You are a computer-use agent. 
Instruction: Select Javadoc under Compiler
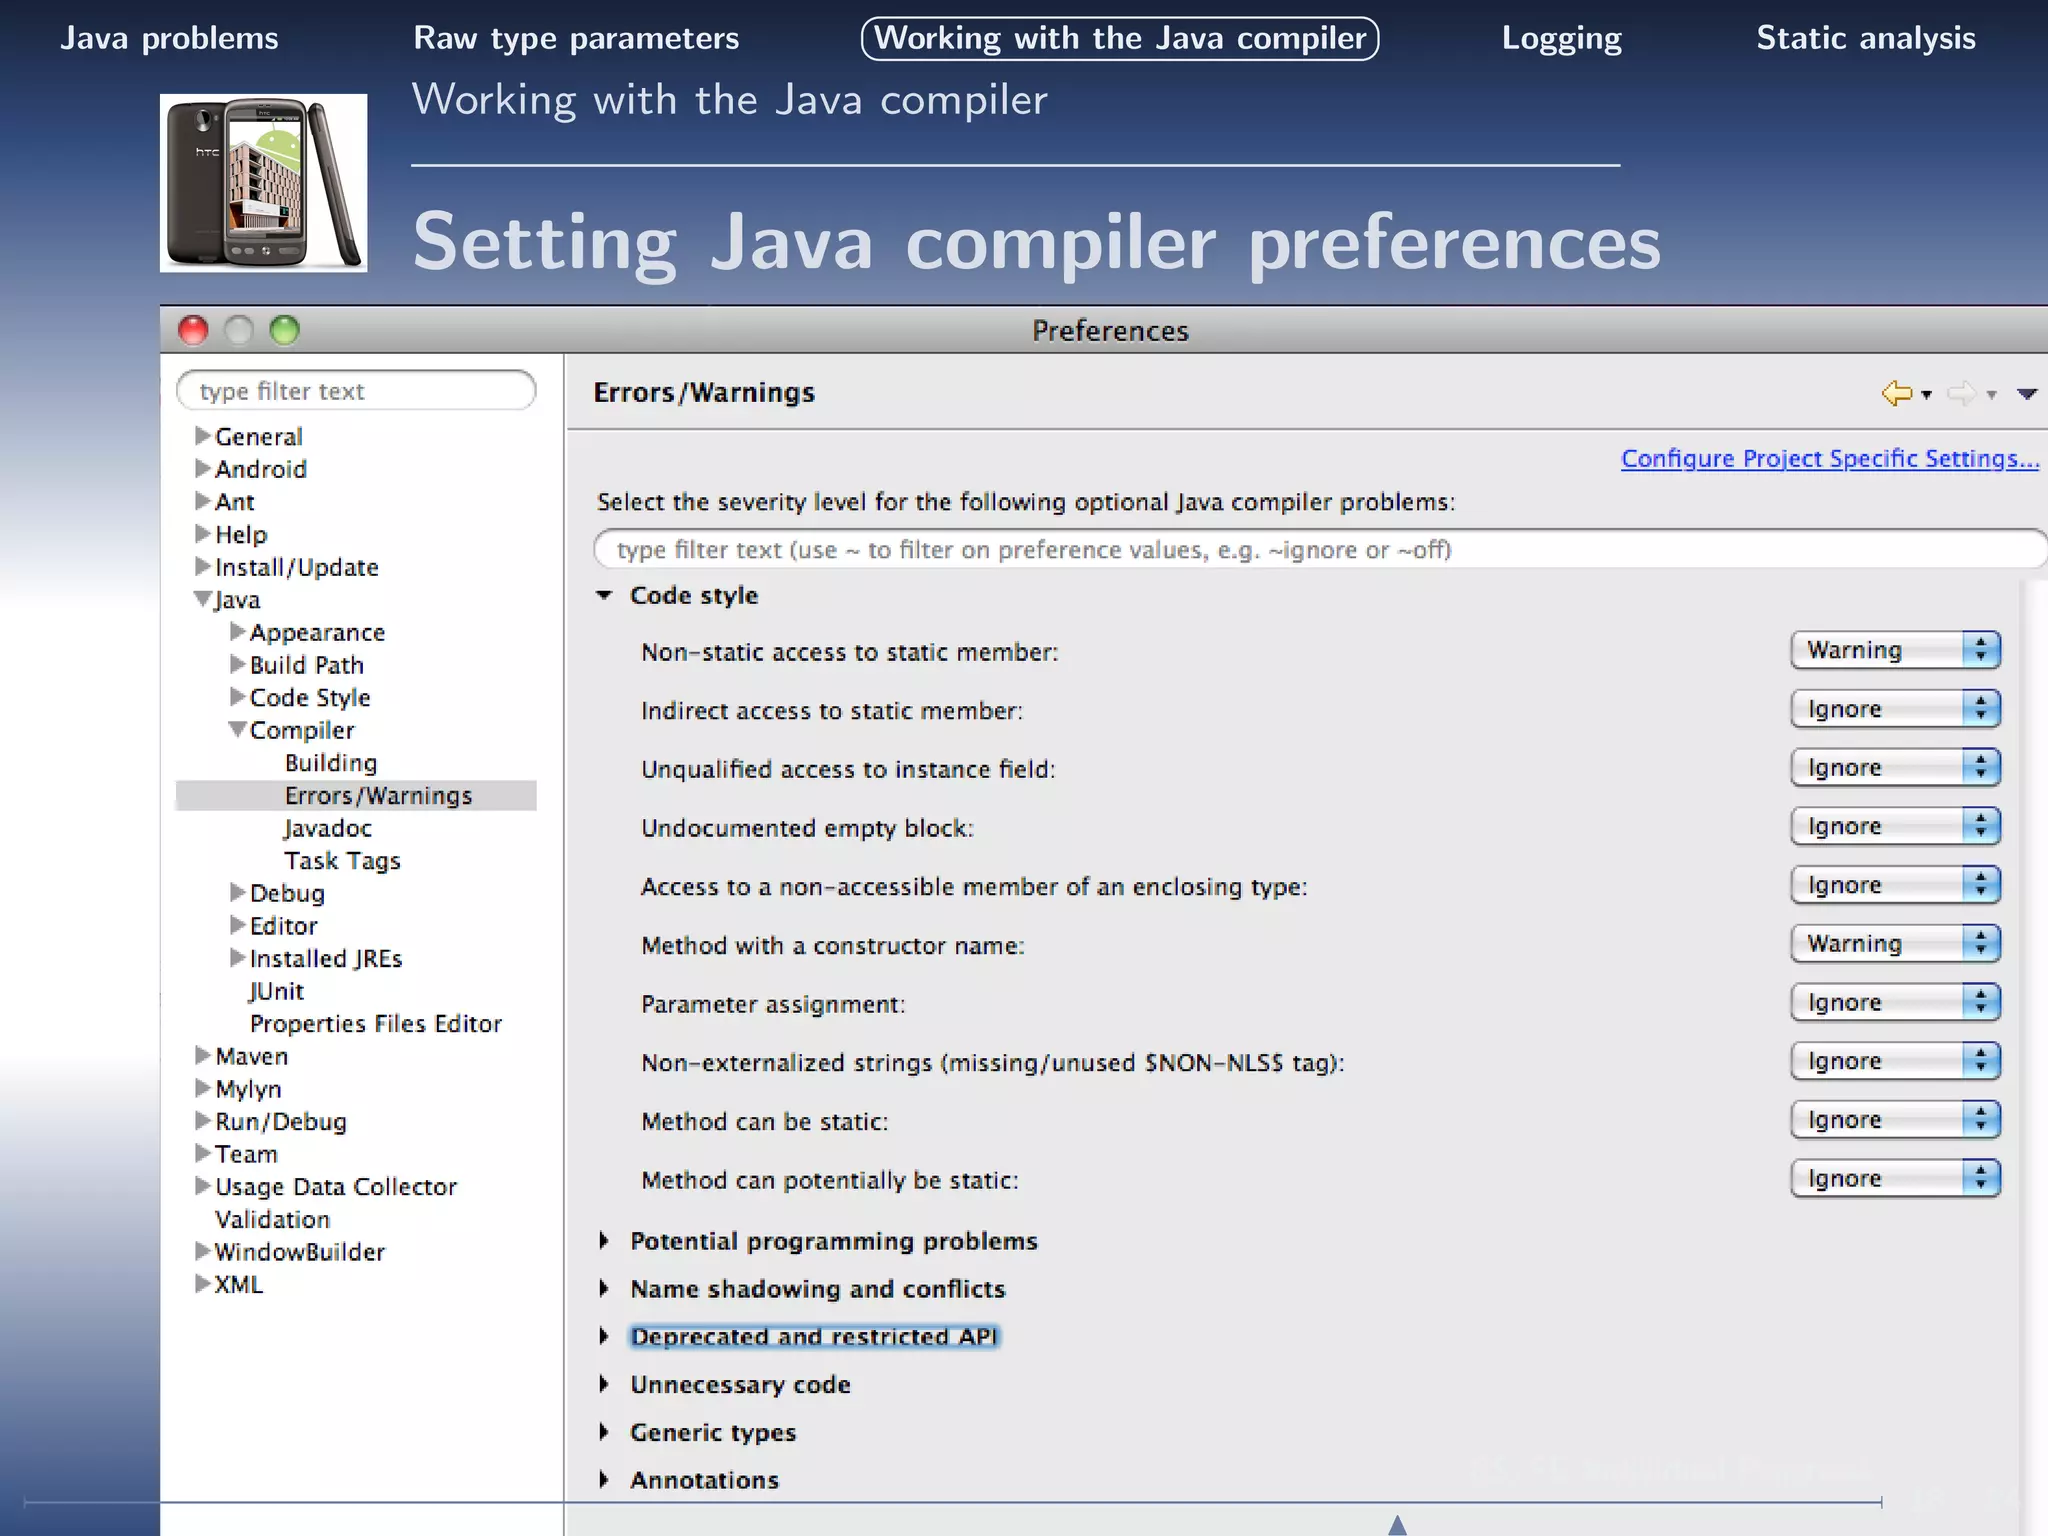tap(328, 828)
